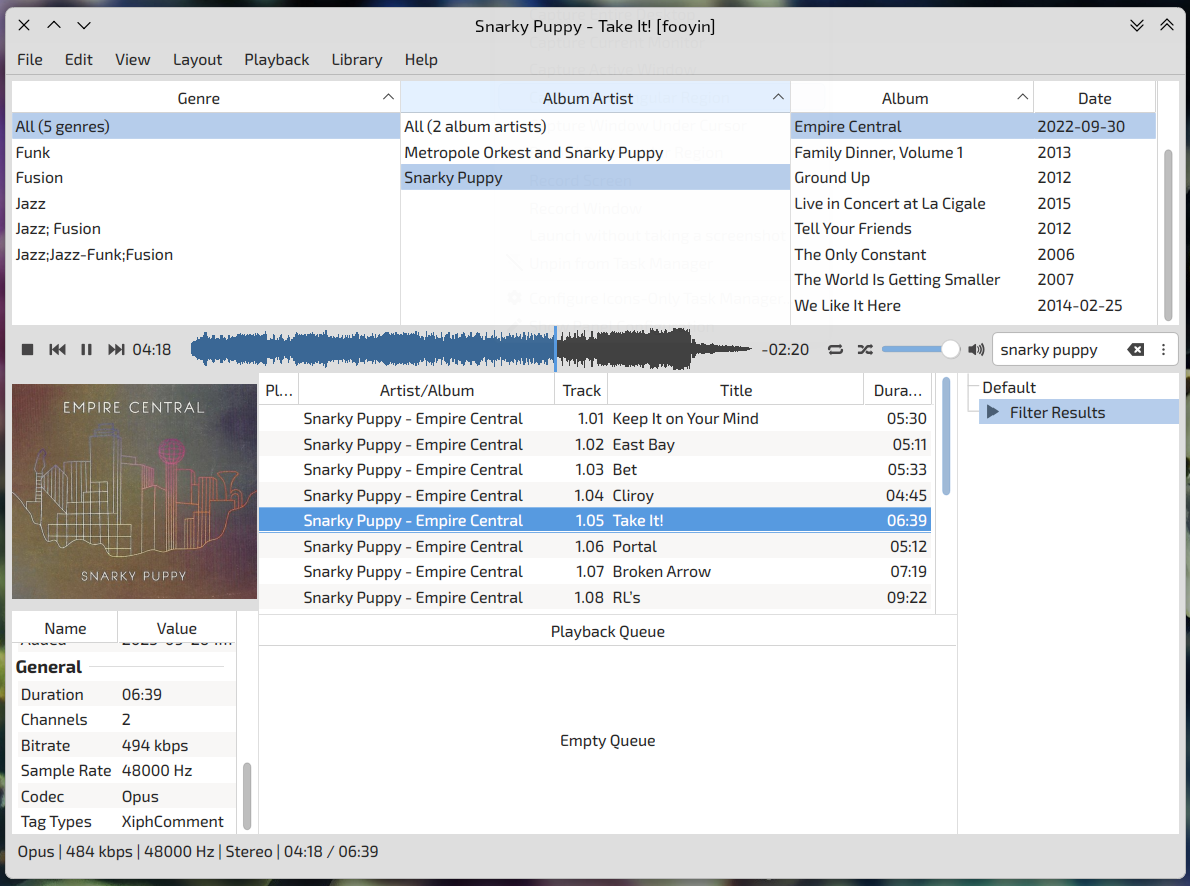Select The Only Constant album
The image size is (1190, 886).
[973, 254]
